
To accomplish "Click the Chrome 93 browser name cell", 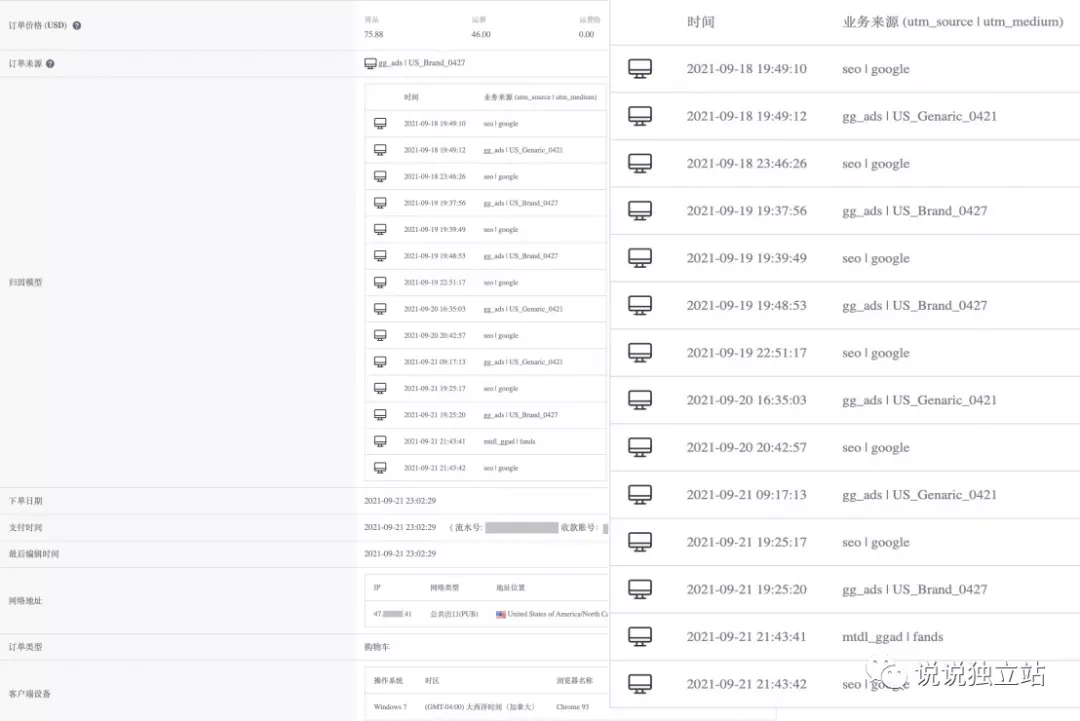I will click(572, 707).
